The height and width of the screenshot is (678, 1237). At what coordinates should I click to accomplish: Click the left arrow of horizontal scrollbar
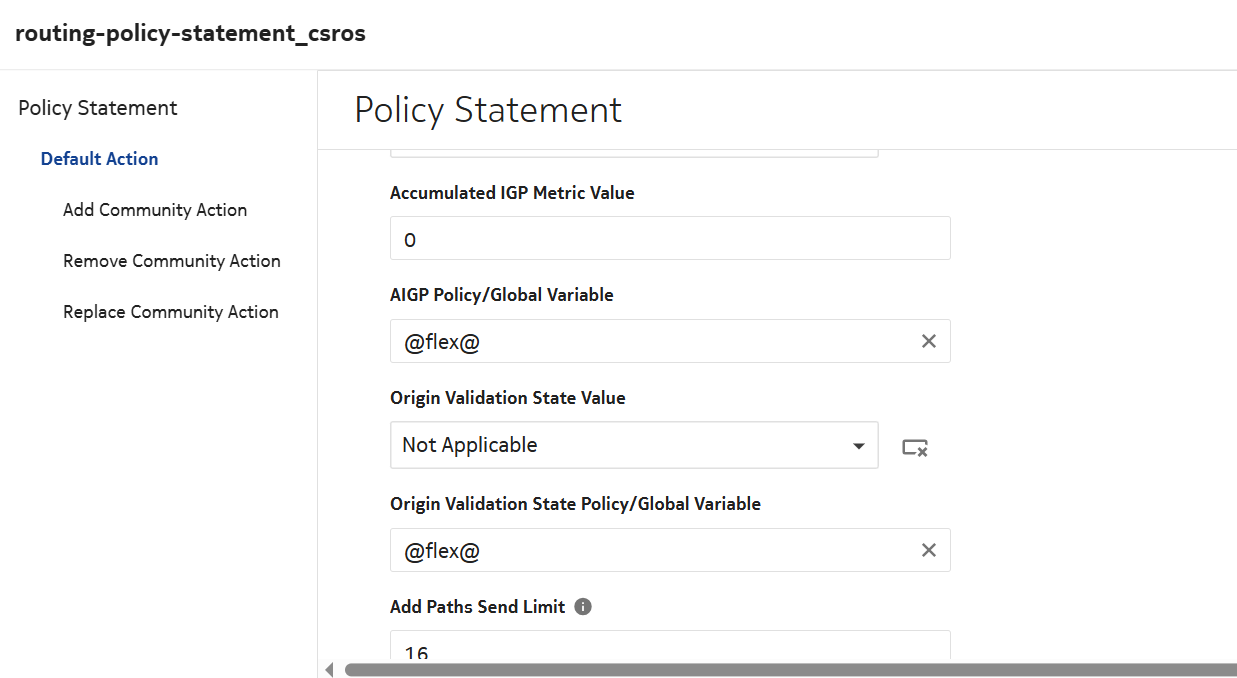coord(329,670)
